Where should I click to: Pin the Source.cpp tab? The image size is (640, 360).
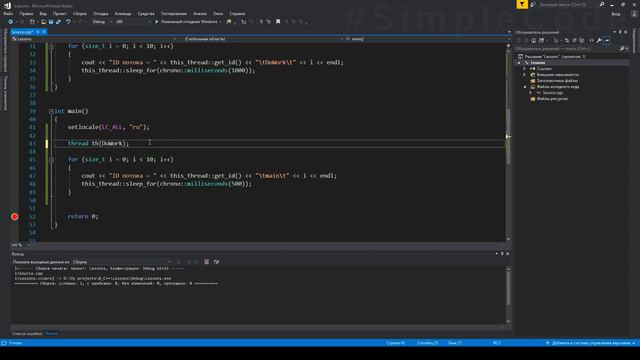[x=38, y=32]
